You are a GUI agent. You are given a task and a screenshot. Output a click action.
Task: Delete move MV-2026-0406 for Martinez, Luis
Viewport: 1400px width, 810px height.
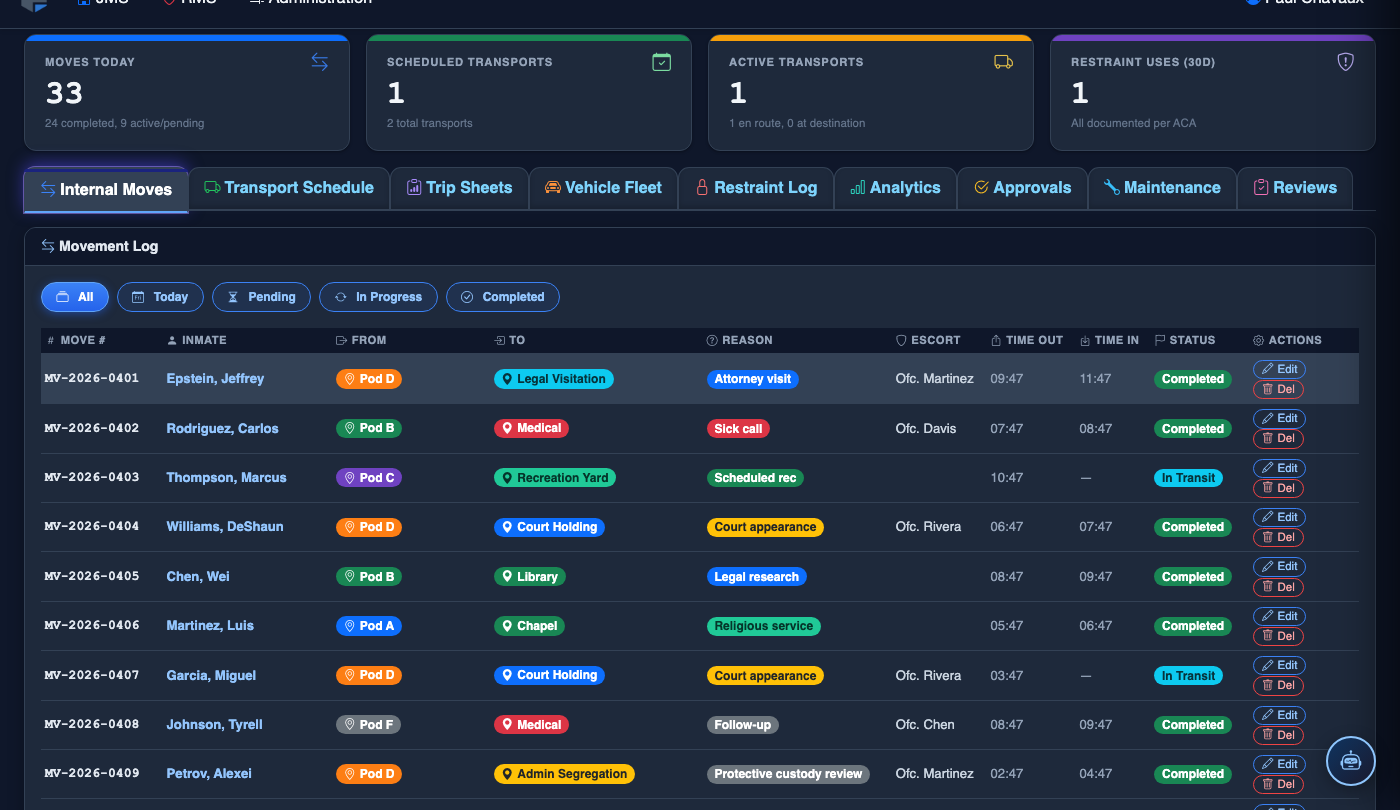pos(1279,636)
